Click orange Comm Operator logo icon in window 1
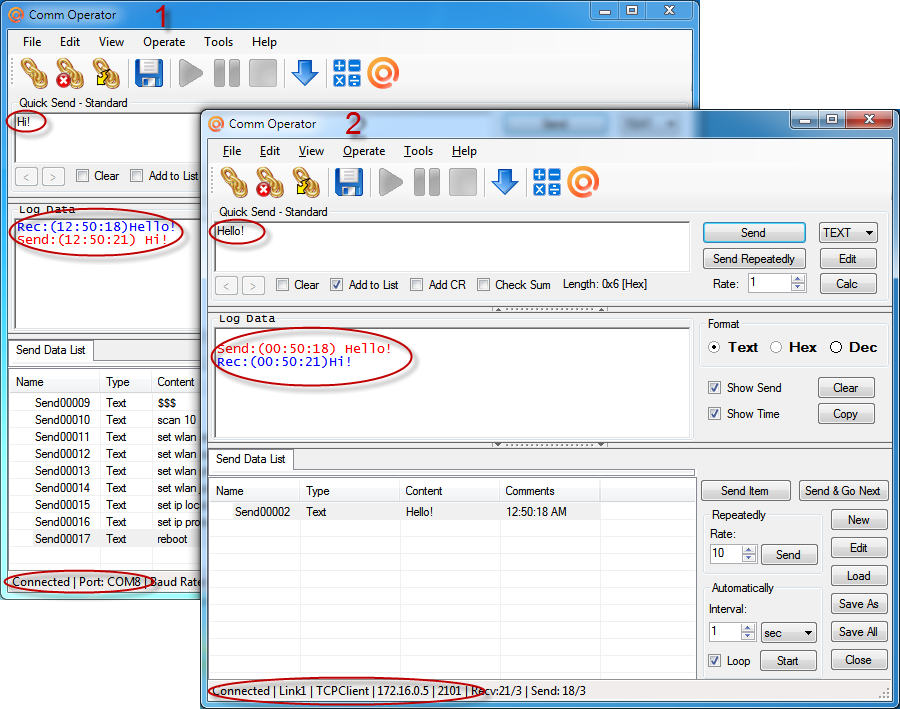The height and width of the screenshot is (709, 900). point(383,73)
